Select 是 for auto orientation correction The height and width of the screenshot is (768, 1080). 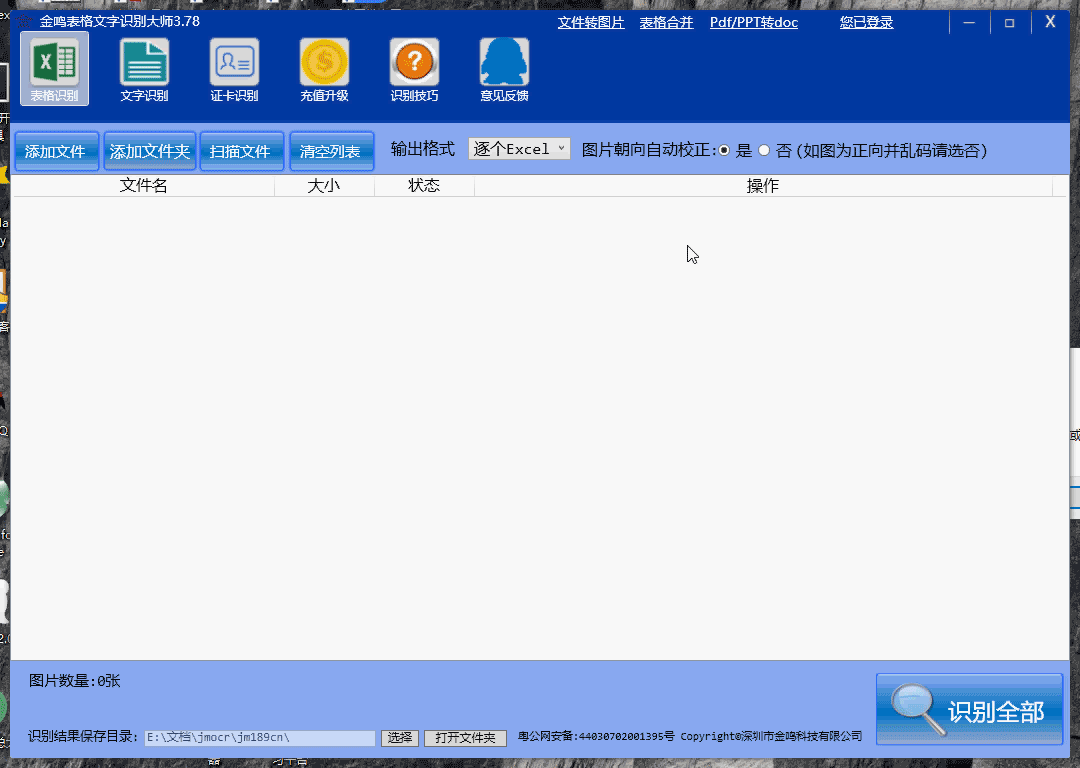[724, 150]
